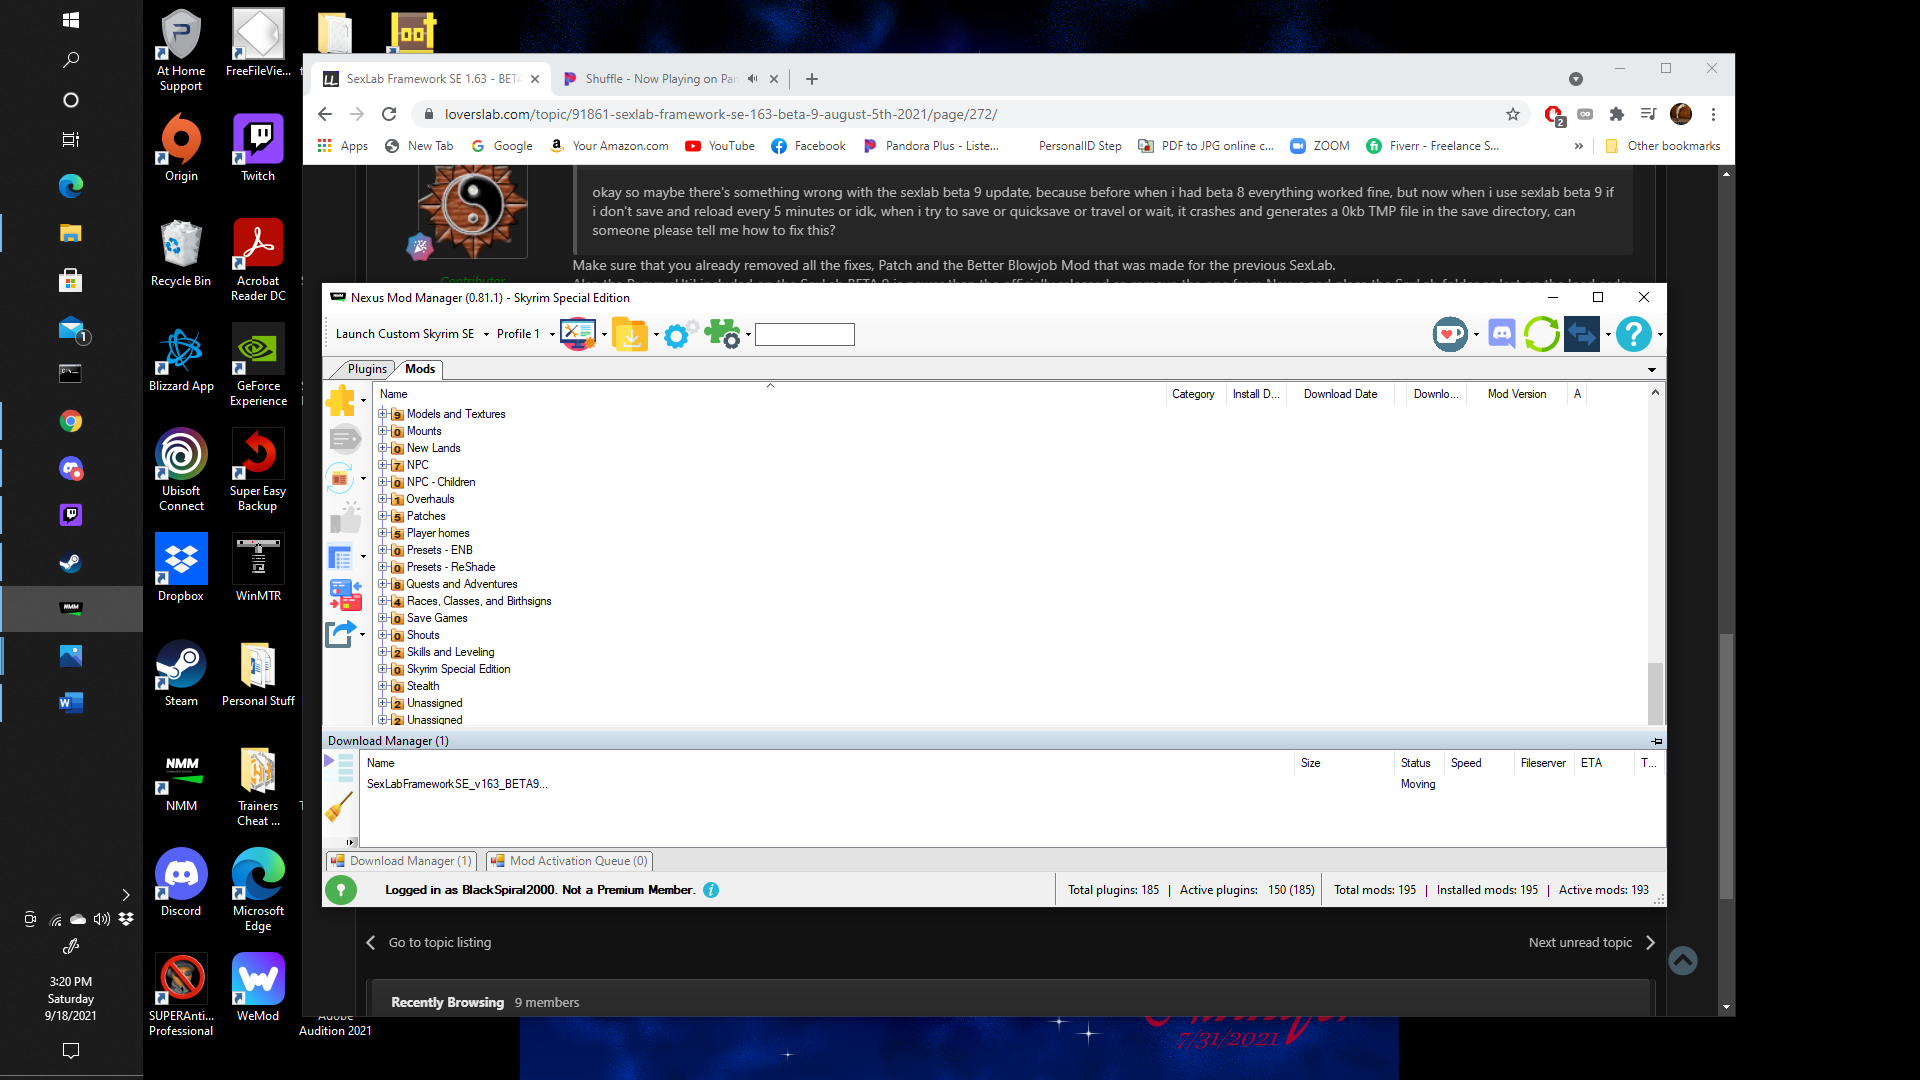Click Next unread topic link
This screenshot has width=1920, height=1080.
coord(1592,942)
